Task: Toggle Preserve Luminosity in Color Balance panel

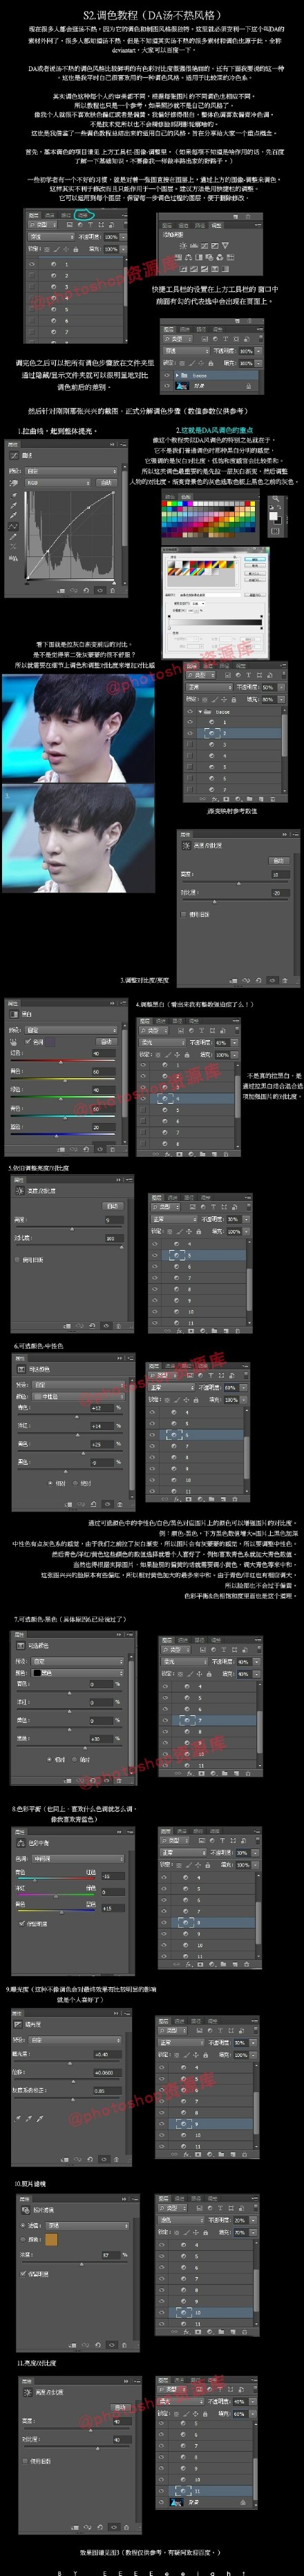Action: pos(22,1923)
